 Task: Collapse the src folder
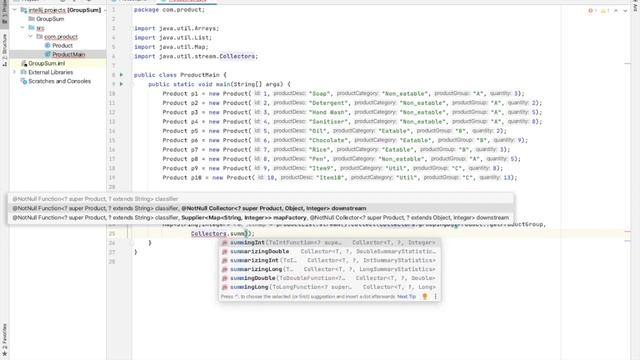(x=22, y=28)
